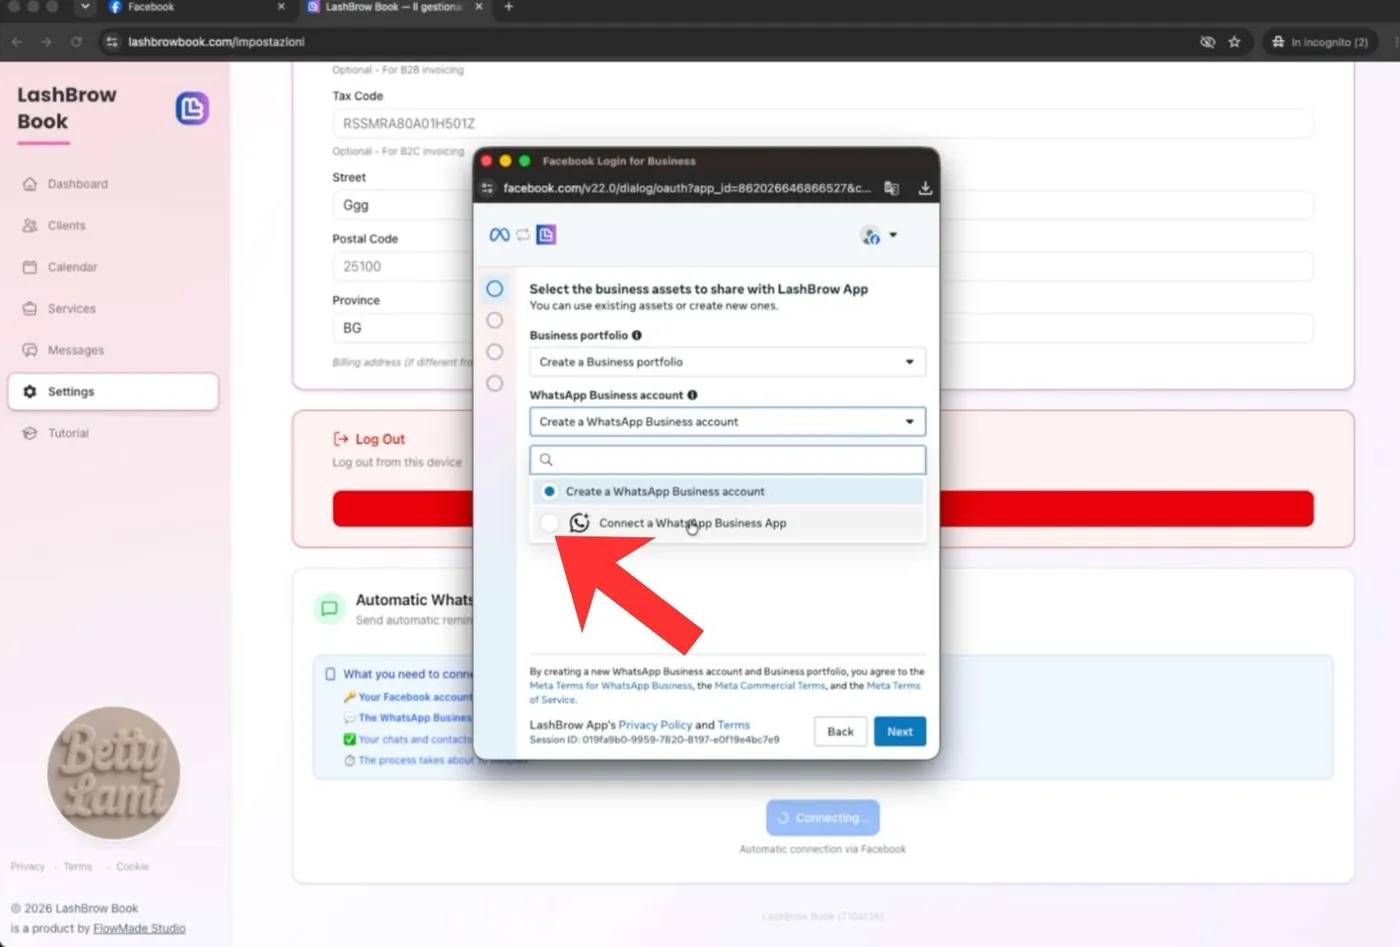The width and height of the screenshot is (1400, 947).
Task: Open the account avatar dropdown in dialog
Action: tap(879, 236)
